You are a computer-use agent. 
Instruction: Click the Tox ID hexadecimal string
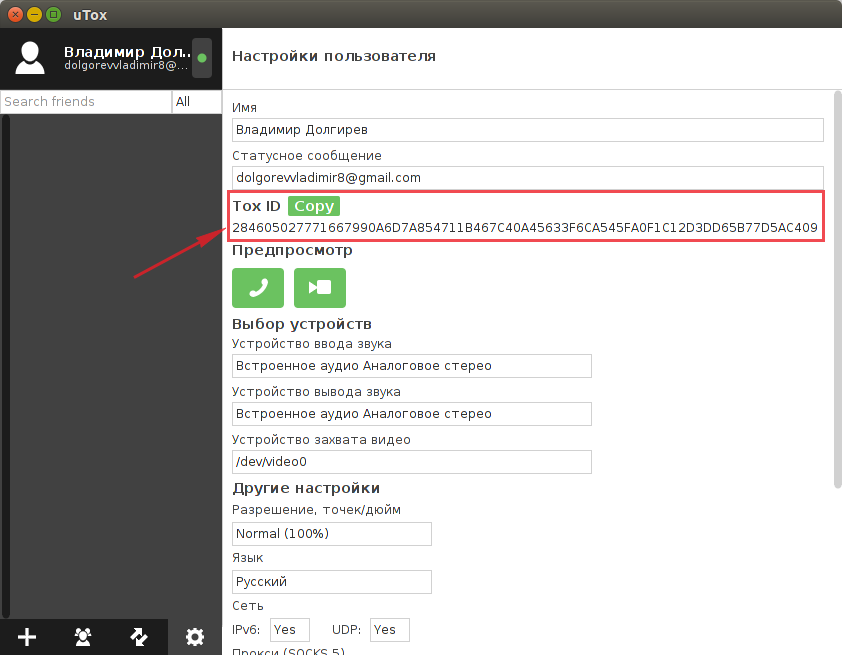(x=525, y=228)
